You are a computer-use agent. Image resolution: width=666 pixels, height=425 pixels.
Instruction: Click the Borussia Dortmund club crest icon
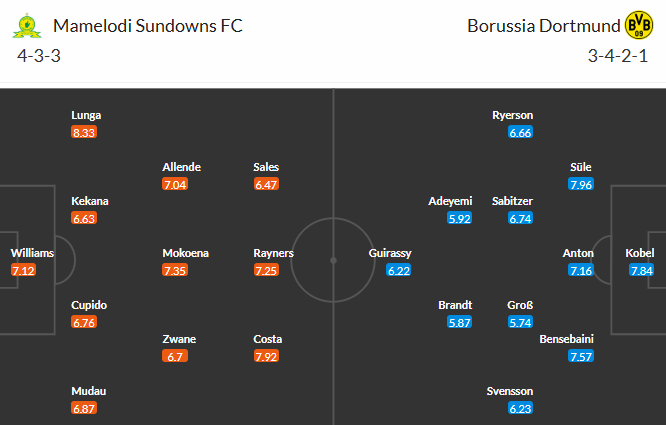(637, 25)
